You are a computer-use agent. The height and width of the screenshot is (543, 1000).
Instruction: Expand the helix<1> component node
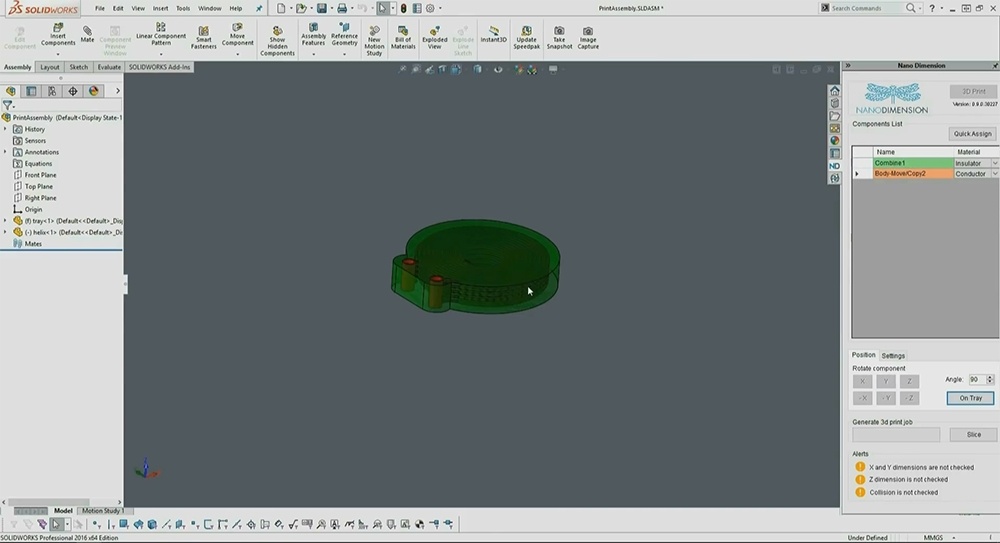point(5,232)
